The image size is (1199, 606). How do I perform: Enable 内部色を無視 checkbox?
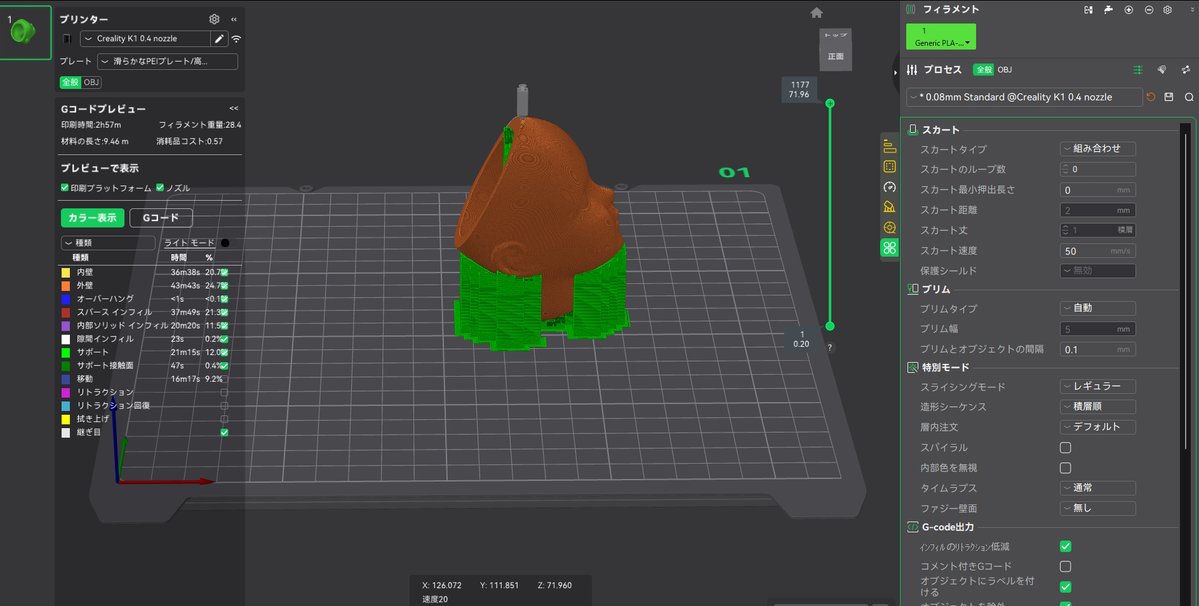(x=1065, y=468)
